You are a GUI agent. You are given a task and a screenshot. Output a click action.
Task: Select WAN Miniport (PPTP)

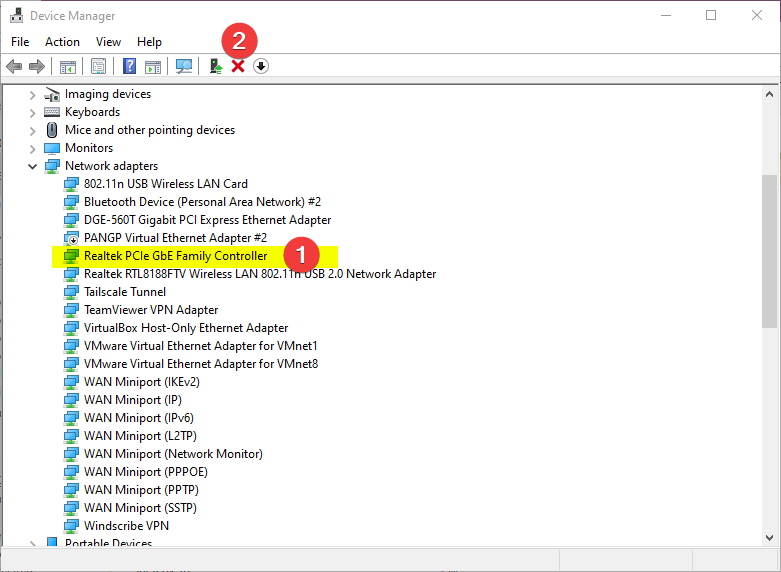point(141,489)
